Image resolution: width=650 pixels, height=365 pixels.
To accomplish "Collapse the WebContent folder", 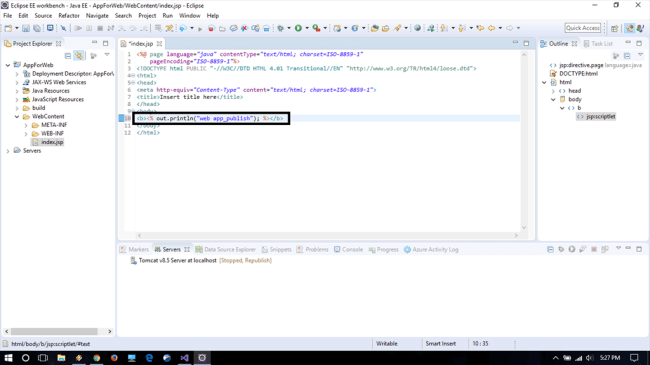I will tap(17, 117).
